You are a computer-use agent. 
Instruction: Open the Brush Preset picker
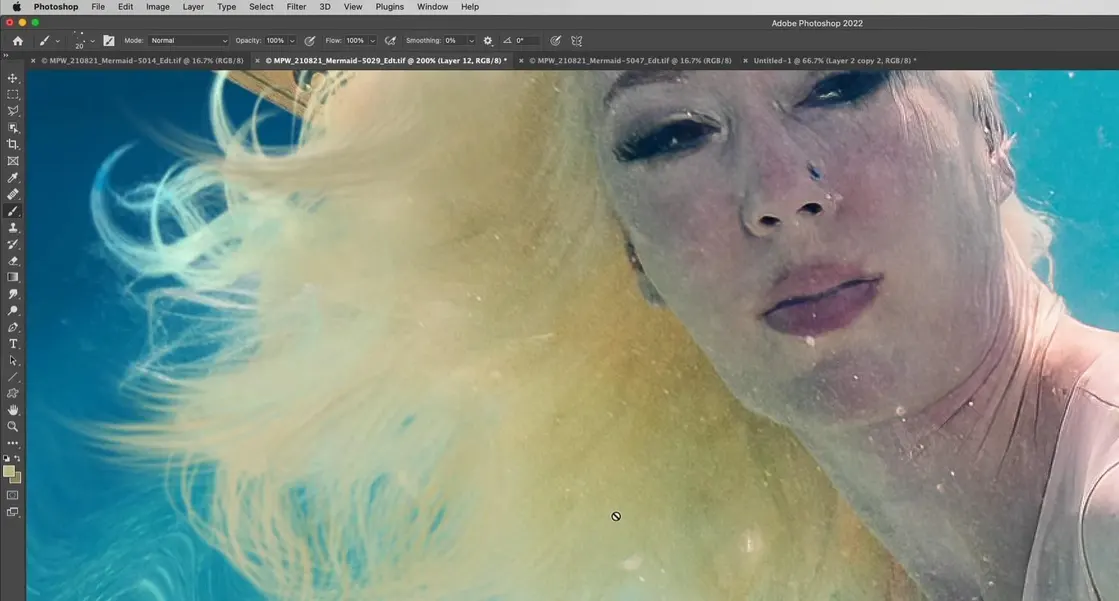click(x=83, y=41)
